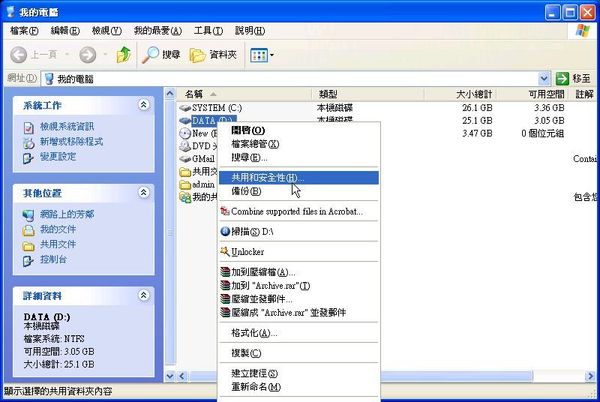The height and width of the screenshot is (402, 600).
Task: Open 控制台 control panel link
Action: pyautogui.click(x=54, y=259)
